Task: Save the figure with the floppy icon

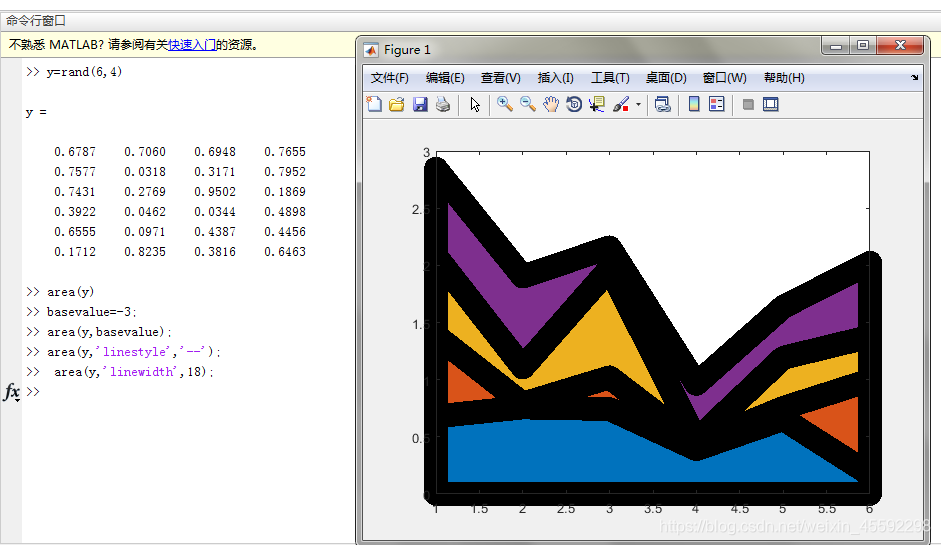Action: pyautogui.click(x=420, y=104)
